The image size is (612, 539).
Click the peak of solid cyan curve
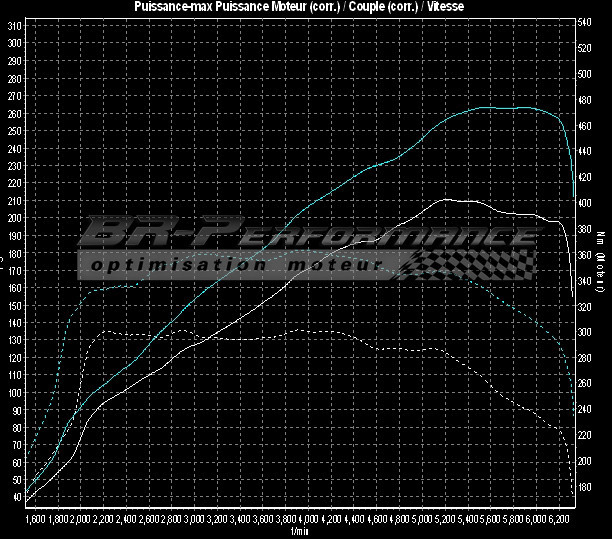490,107
